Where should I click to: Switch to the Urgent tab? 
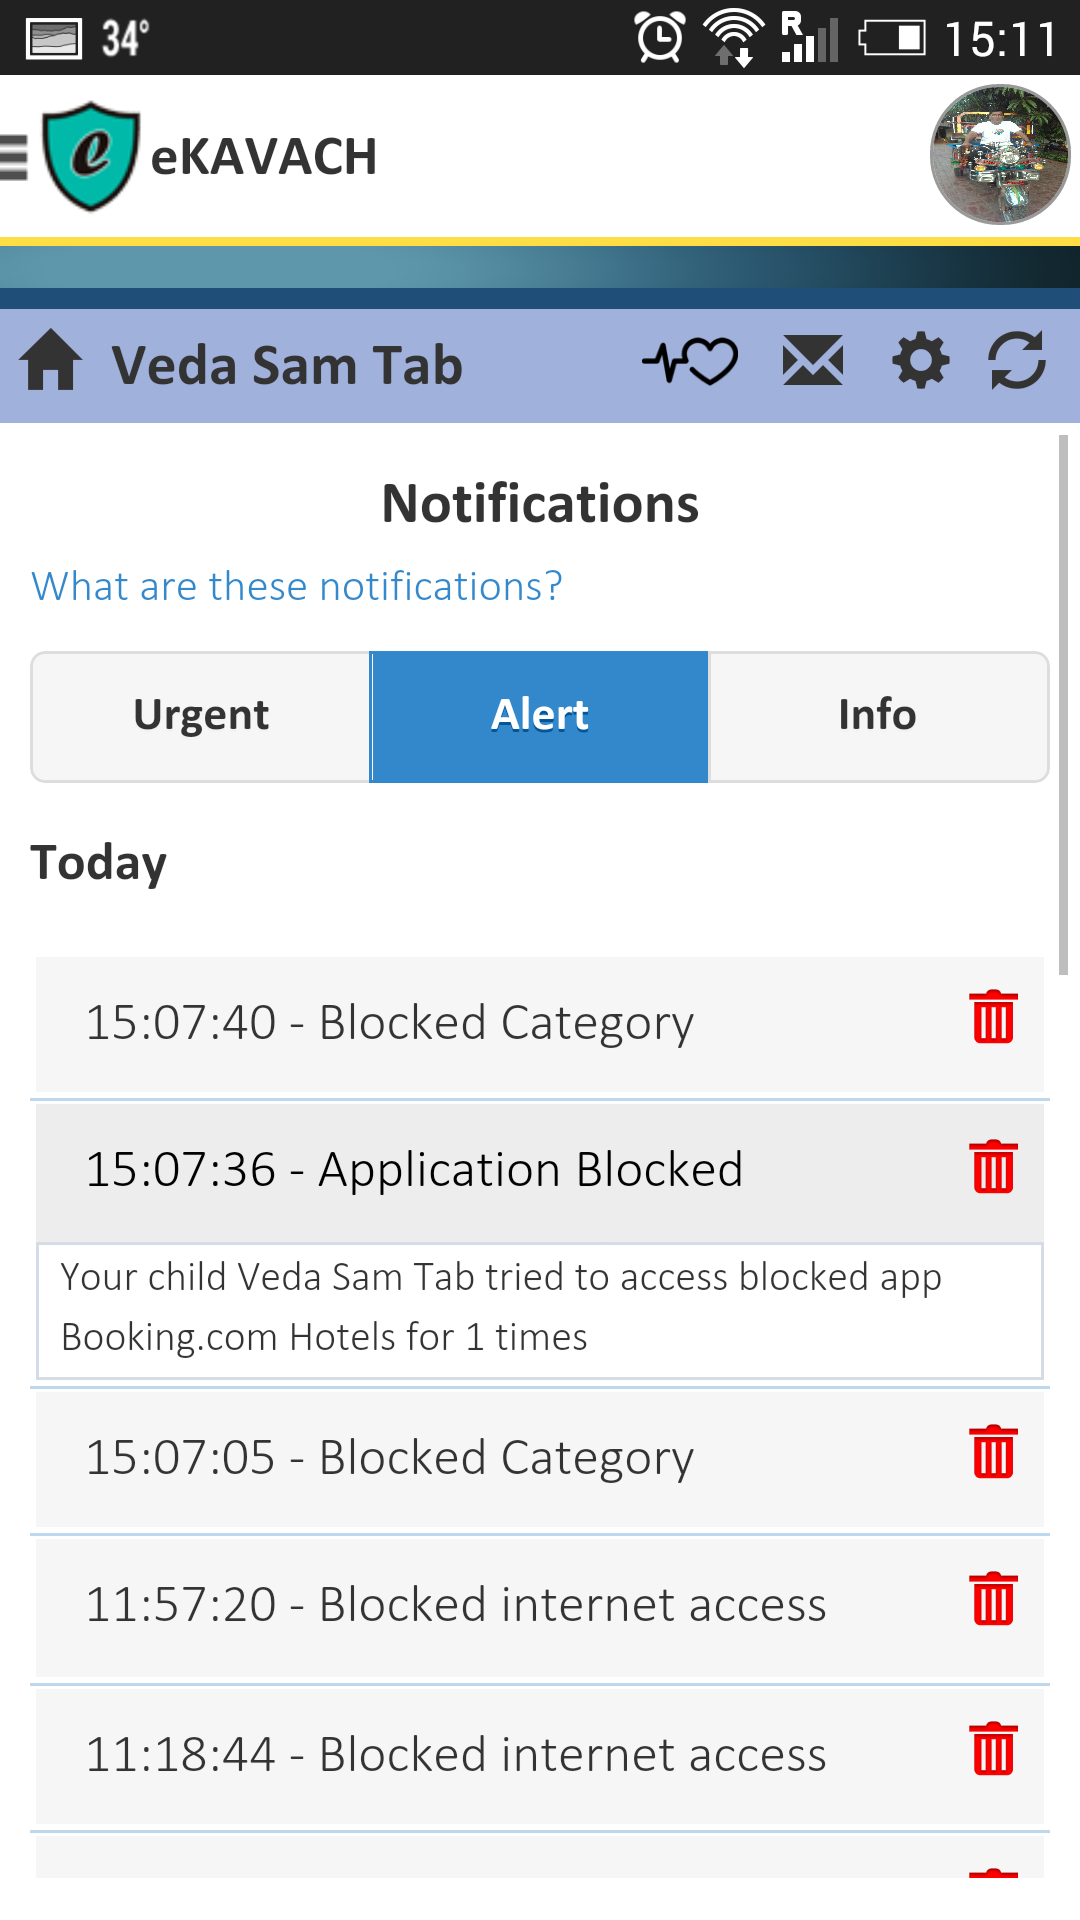(x=201, y=716)
